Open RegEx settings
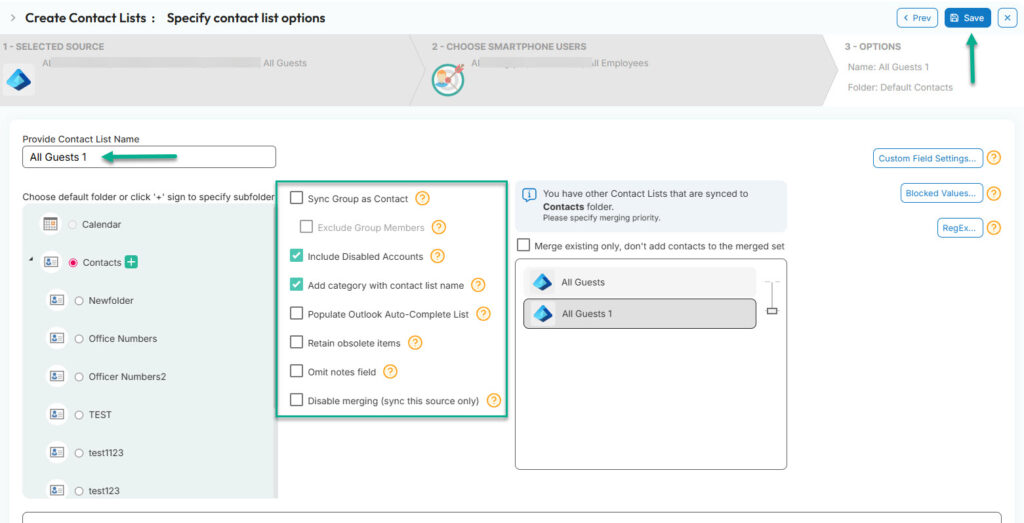Screen dimensions: 1024x523 pos(960,228)
